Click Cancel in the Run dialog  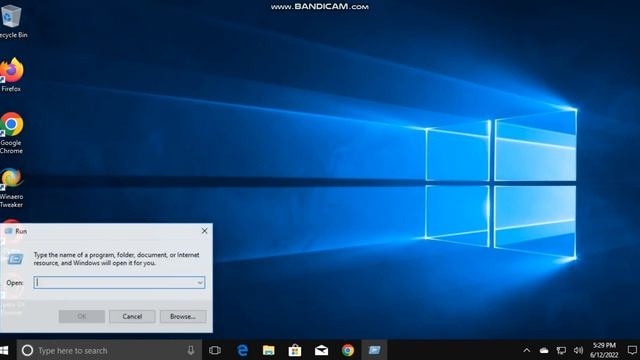click(x=132, y=316)
